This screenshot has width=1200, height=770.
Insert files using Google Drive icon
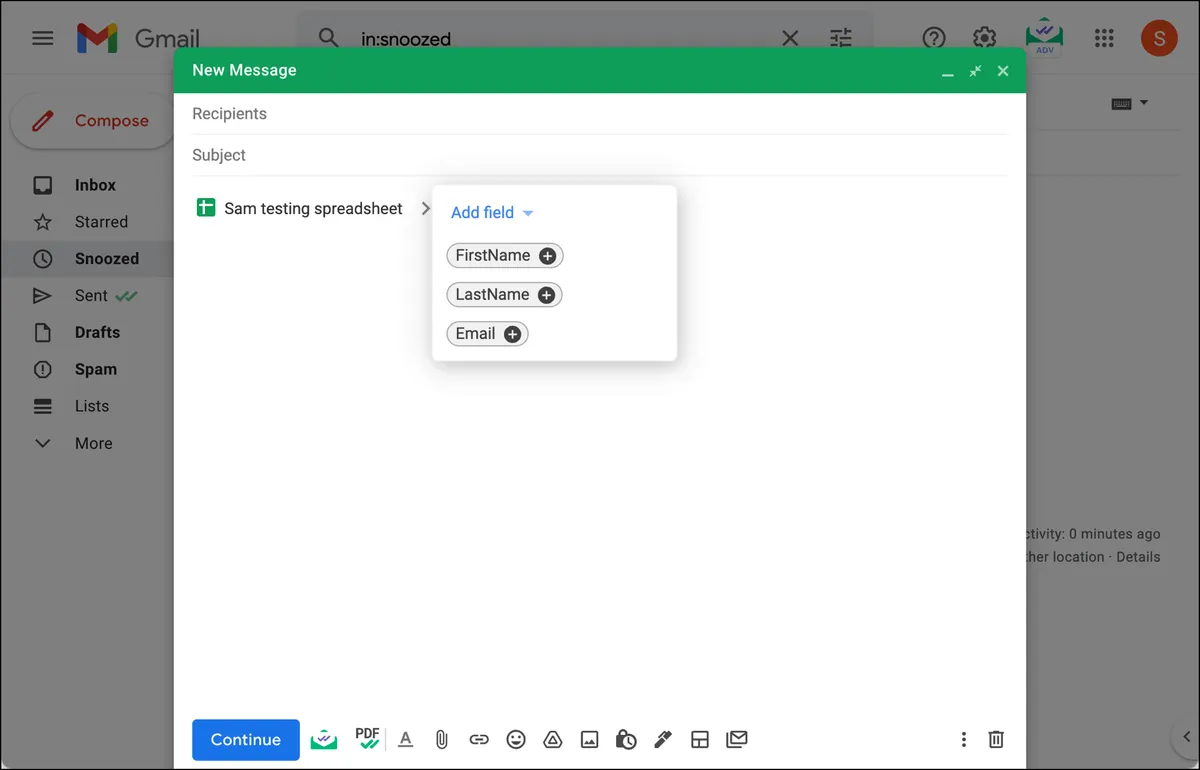552,740
